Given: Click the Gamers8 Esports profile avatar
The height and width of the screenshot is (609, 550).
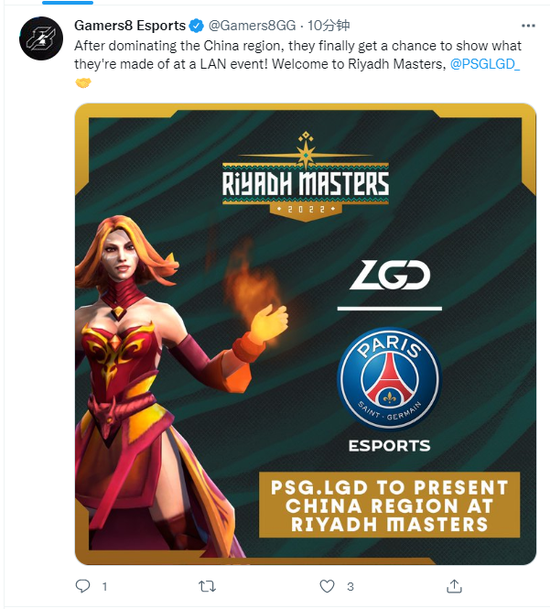Looking at the screenshot, I should coord(41,38).
